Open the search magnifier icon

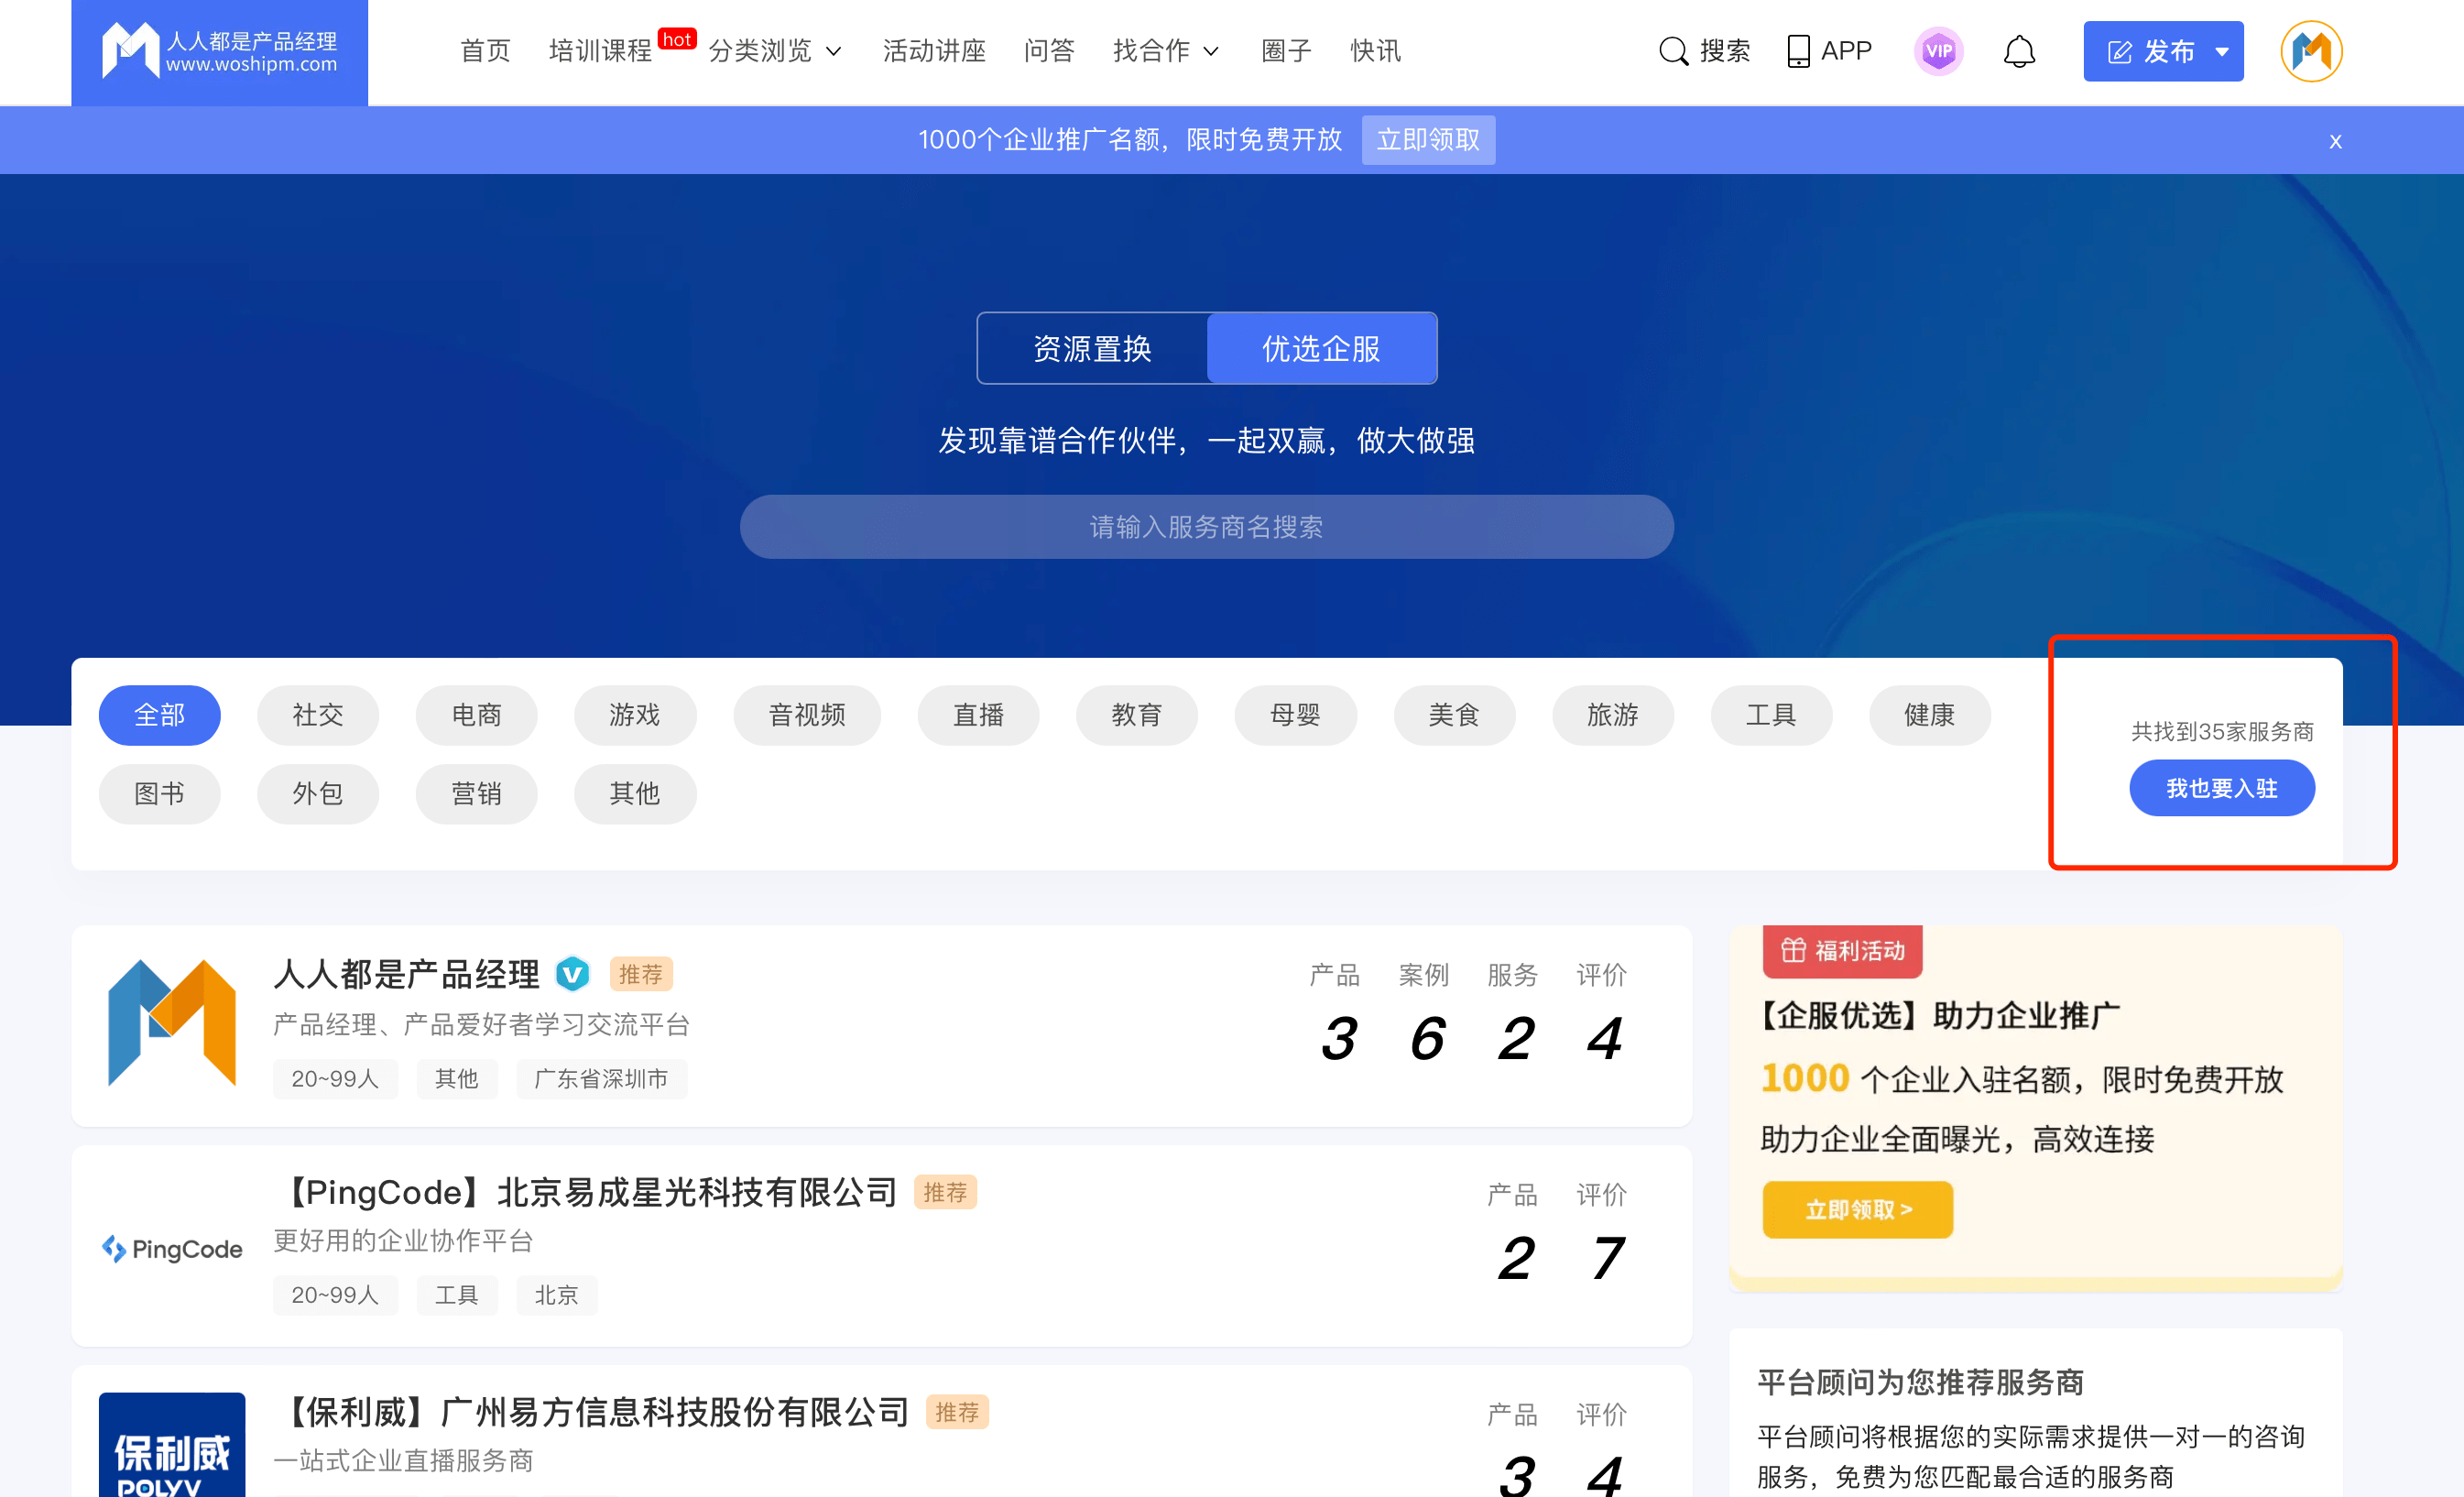(x=1673, y=51)
